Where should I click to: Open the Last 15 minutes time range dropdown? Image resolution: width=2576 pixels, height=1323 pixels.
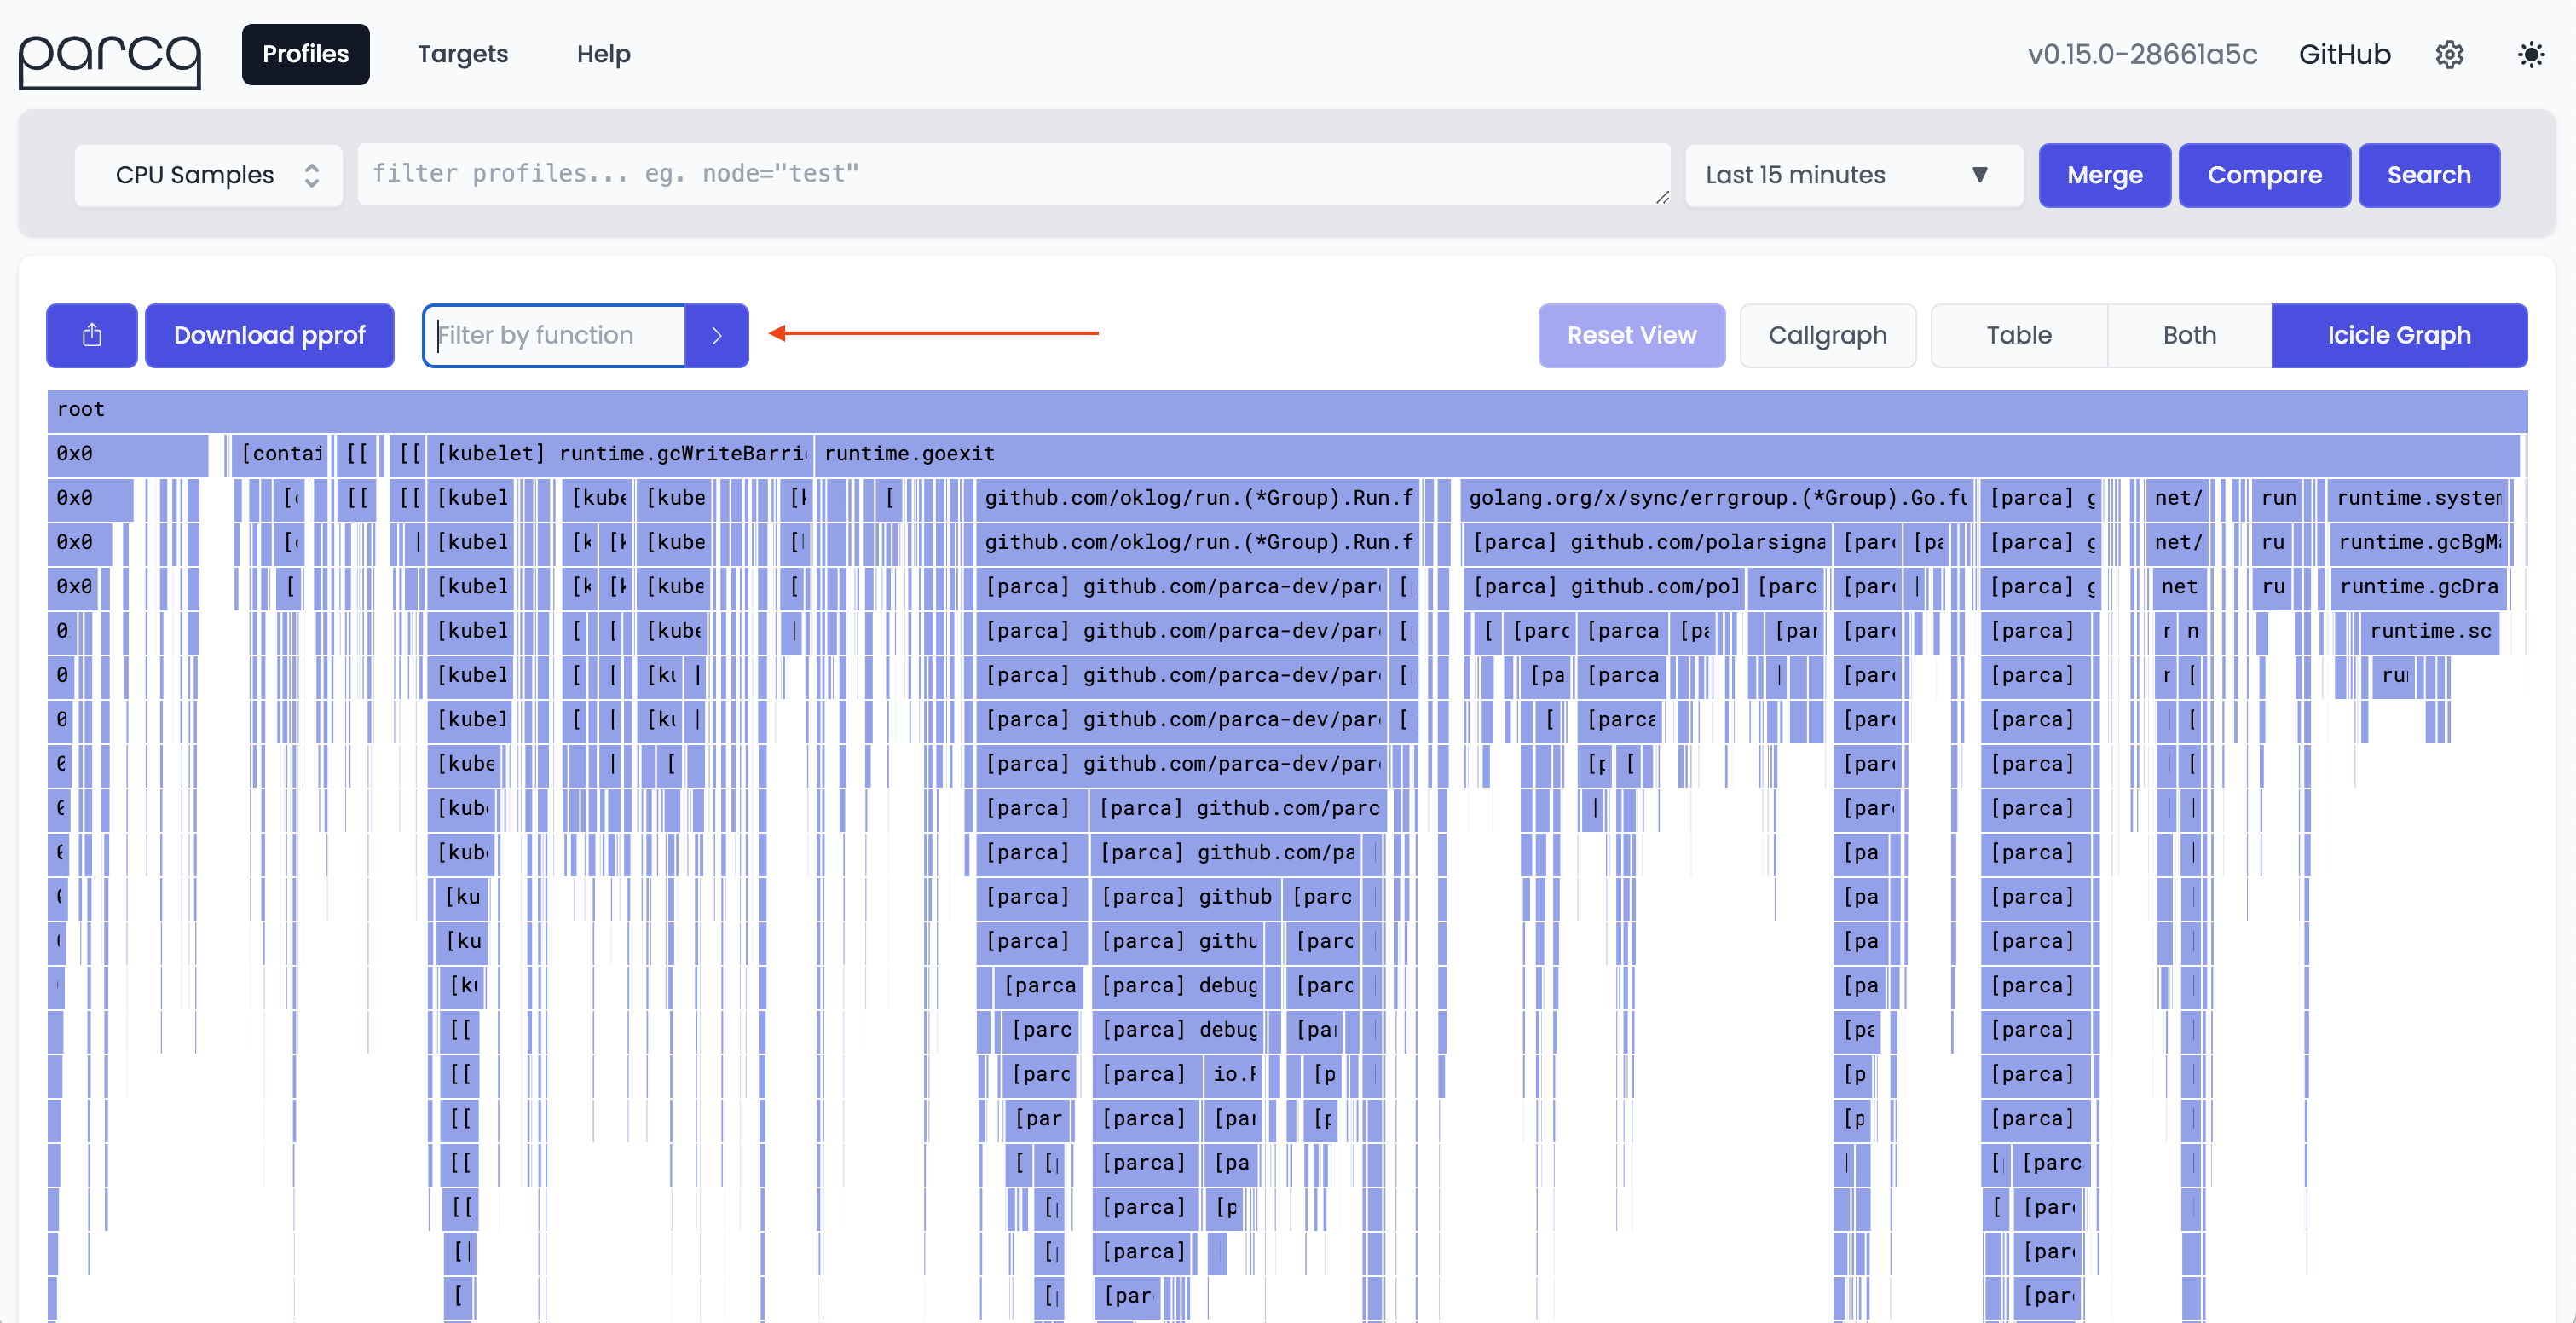coord(1853,175)
